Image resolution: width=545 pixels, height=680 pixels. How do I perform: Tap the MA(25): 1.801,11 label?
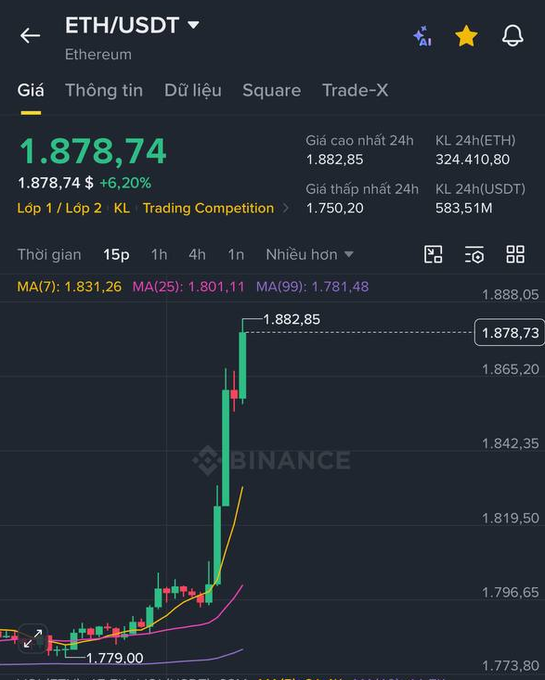point(189,287)
